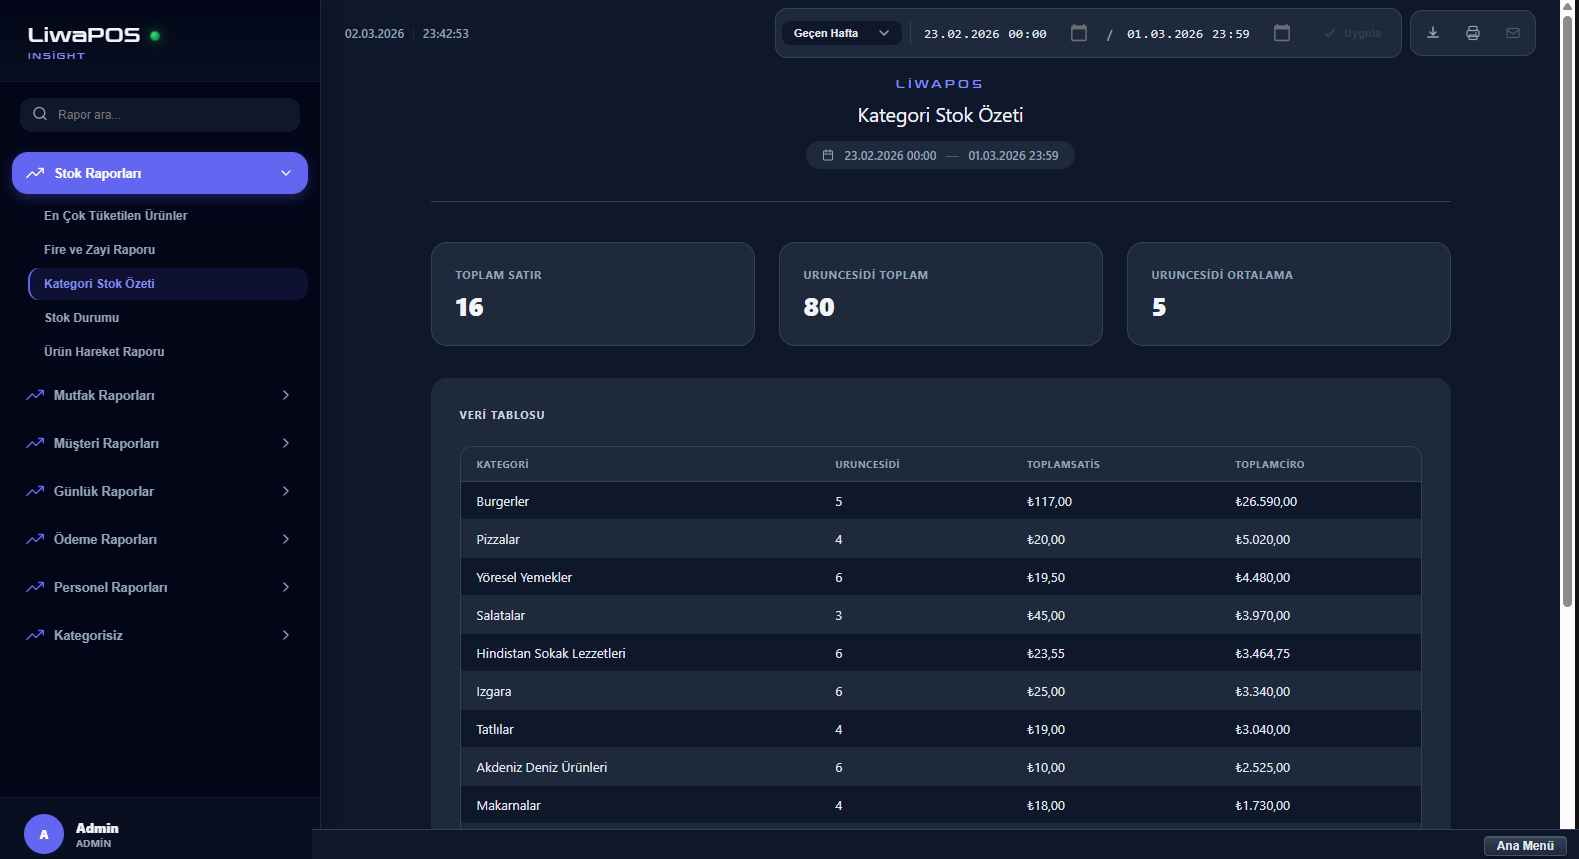Click the Ana Menü button
Image resolution: width=1579 pixels, height=859 pixels.
(1524, 846)
